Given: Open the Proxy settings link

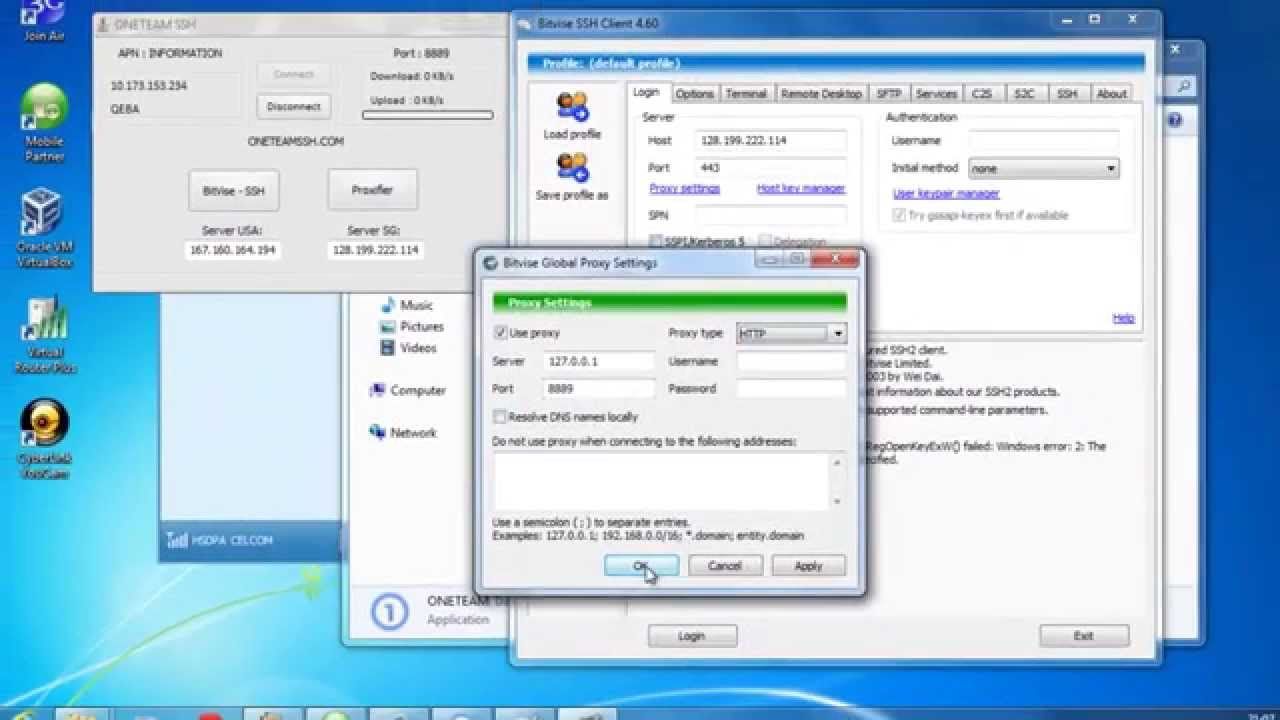Looking at the screenshot, I should [685, 188].
